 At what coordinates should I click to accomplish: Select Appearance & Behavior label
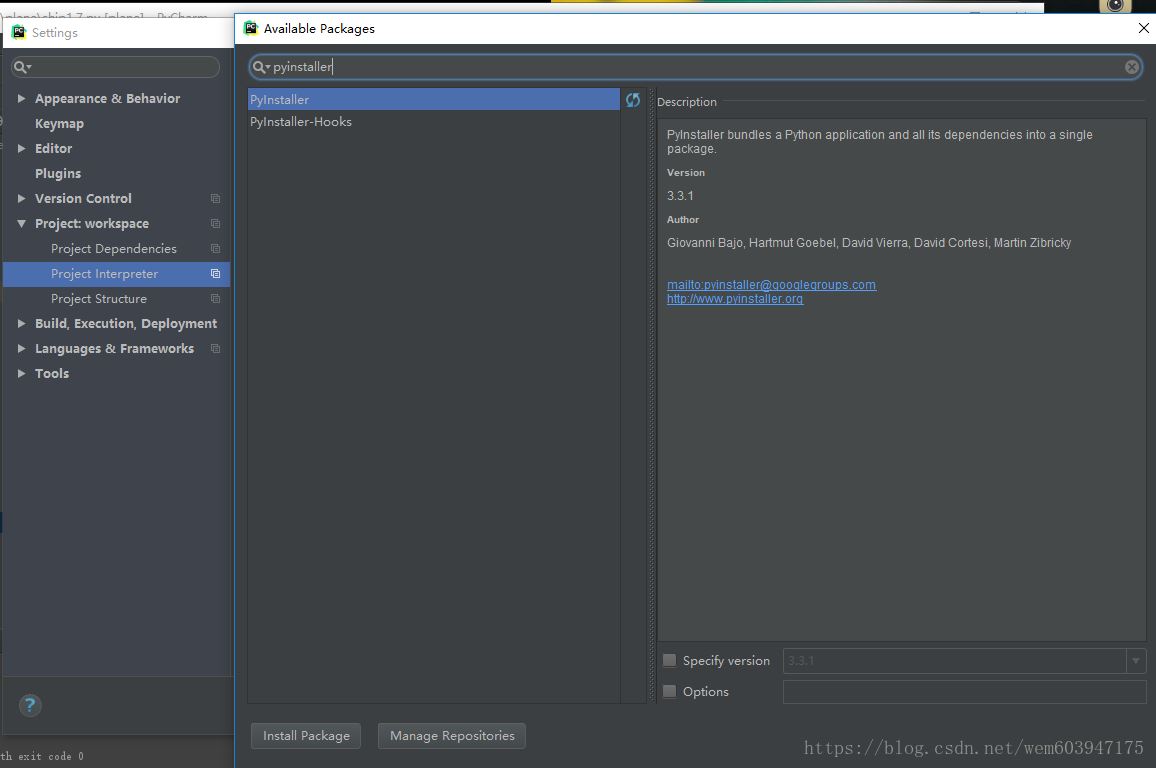pyautogui.click(x=108, y=98)
